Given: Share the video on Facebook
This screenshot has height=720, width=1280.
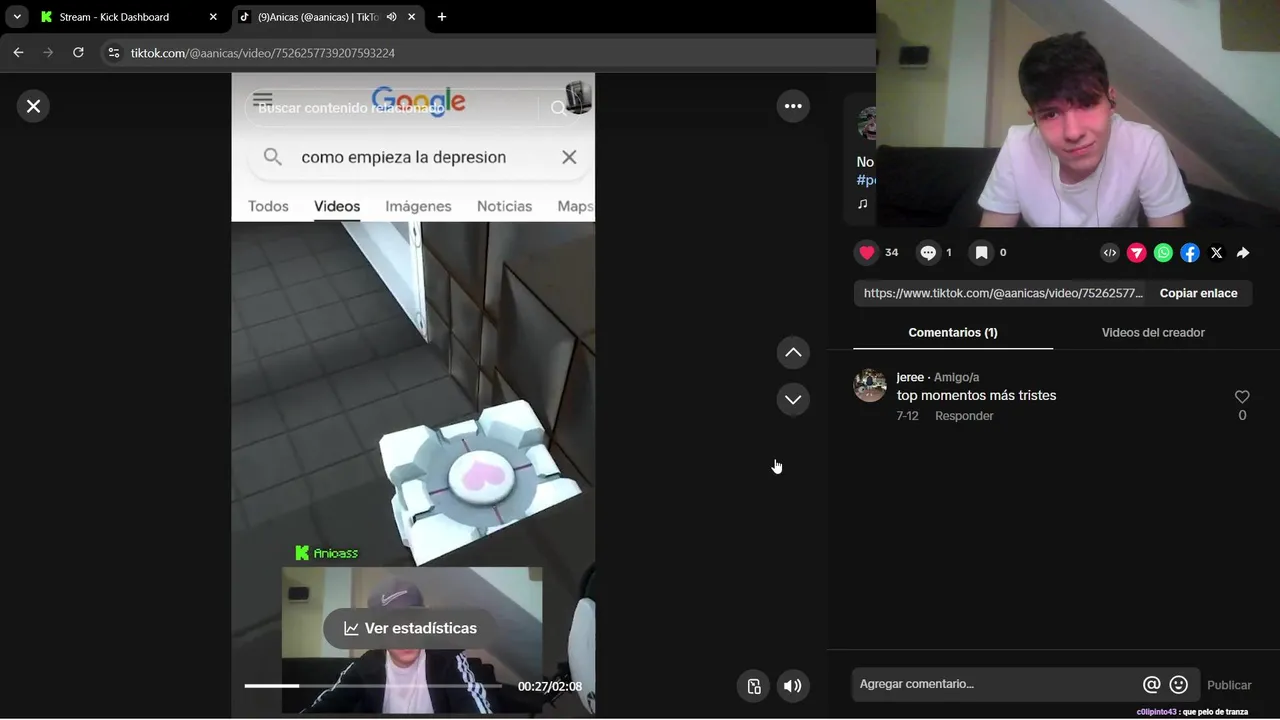Looking at the screenshot, I should (1190, 253).
